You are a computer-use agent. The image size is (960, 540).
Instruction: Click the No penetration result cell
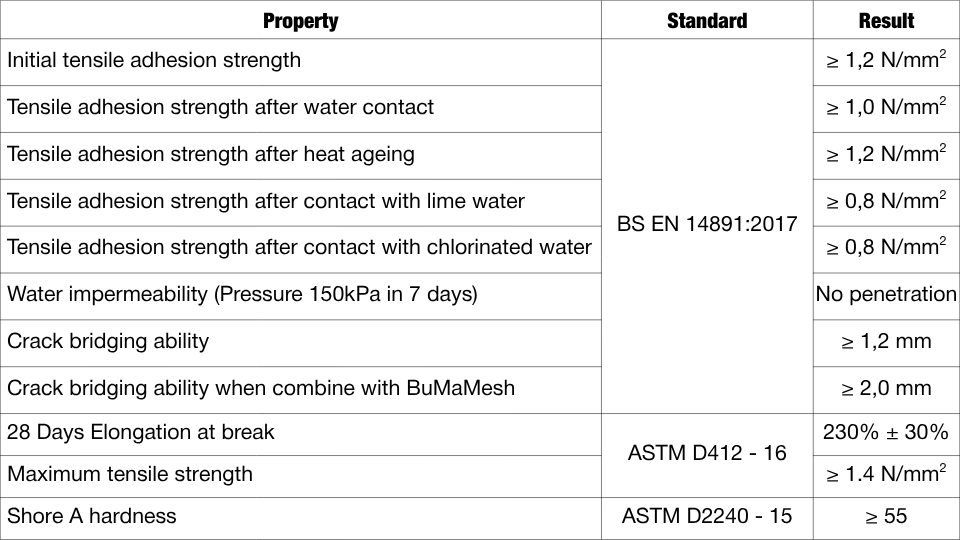886,294
